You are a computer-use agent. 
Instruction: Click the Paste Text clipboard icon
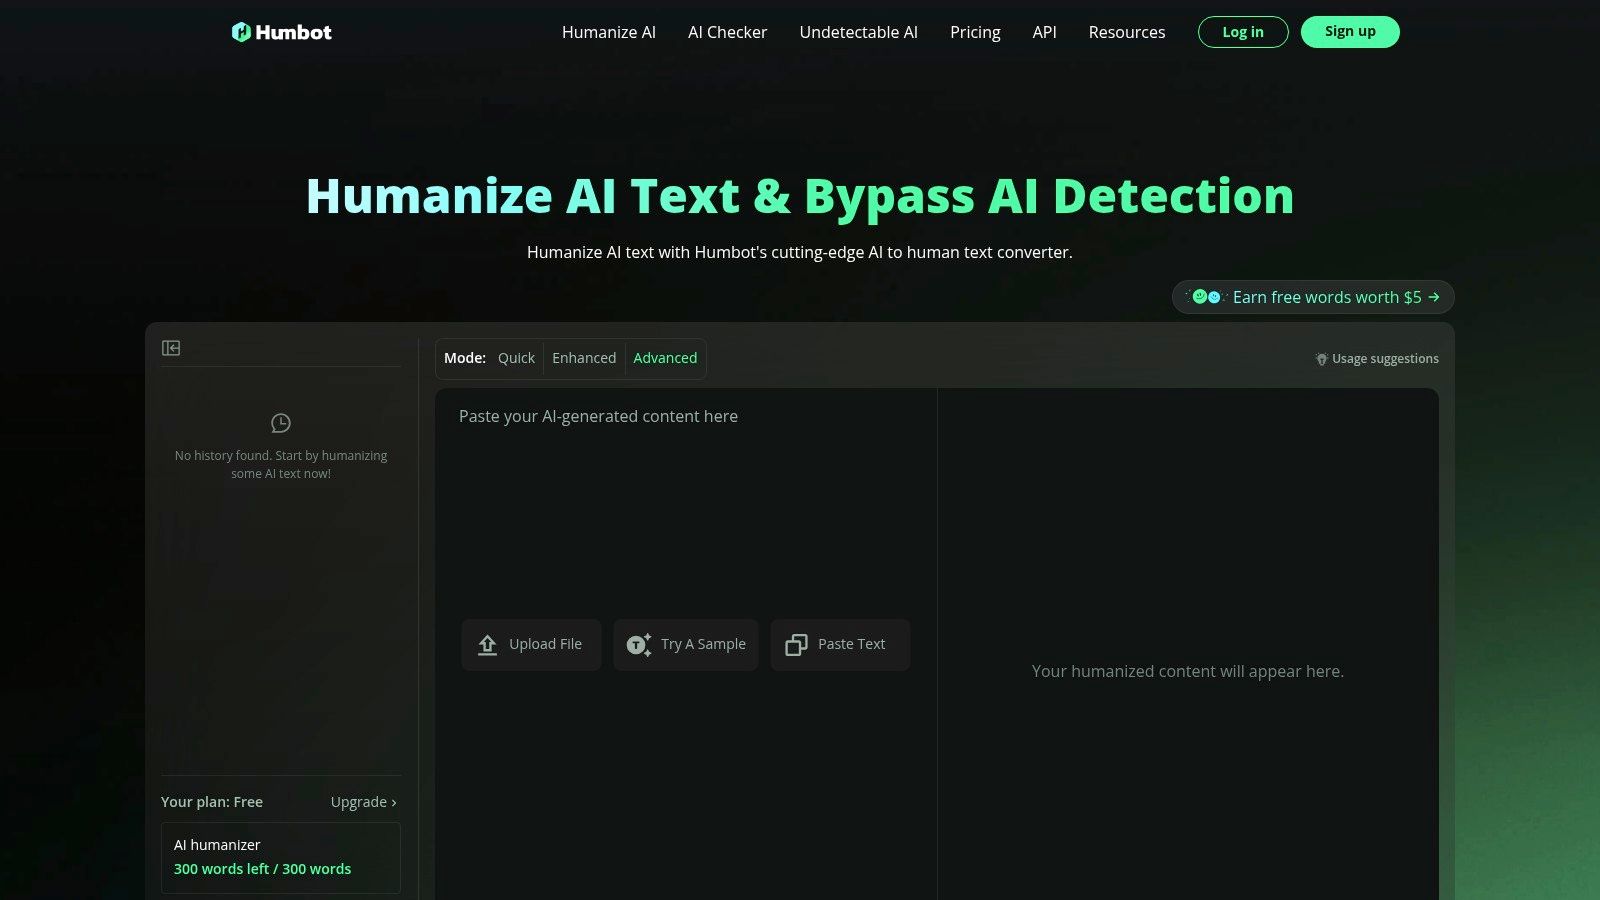[796, 645]
